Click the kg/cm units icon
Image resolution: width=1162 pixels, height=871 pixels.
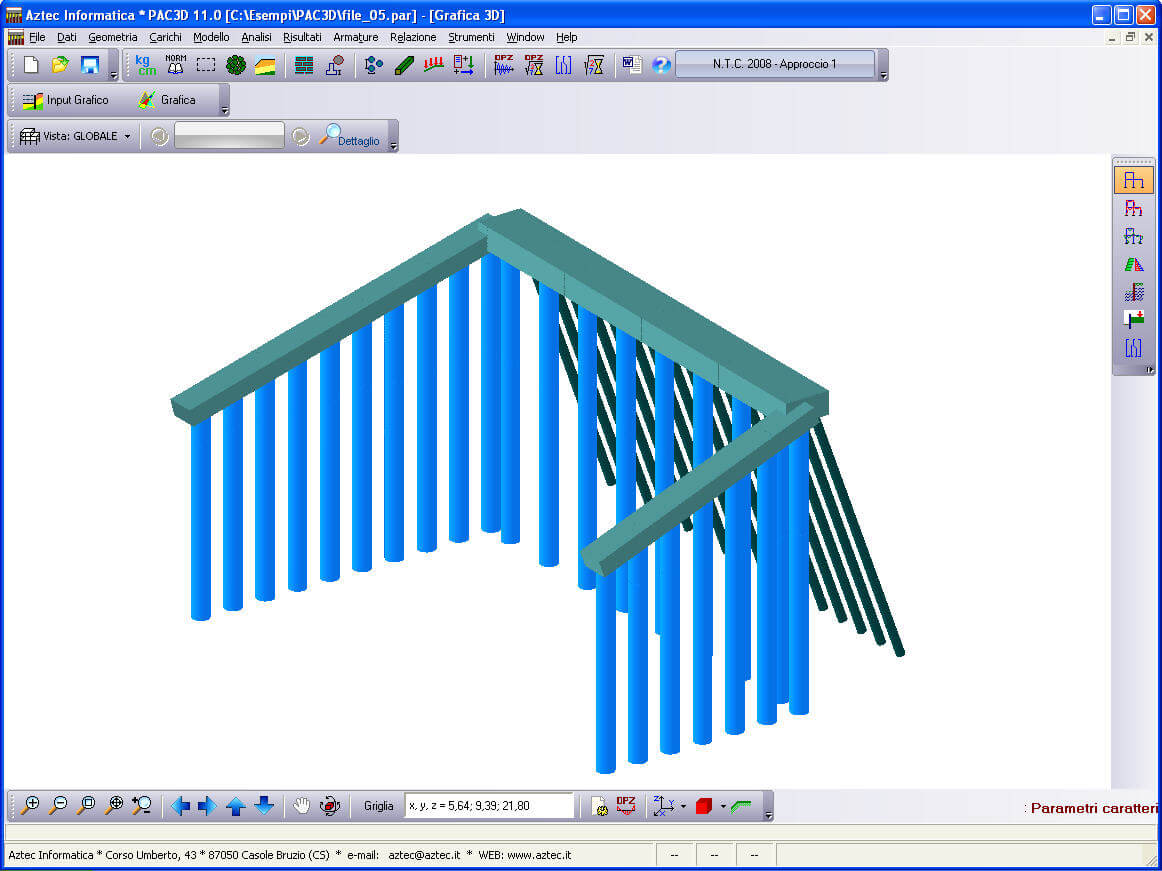147,65
